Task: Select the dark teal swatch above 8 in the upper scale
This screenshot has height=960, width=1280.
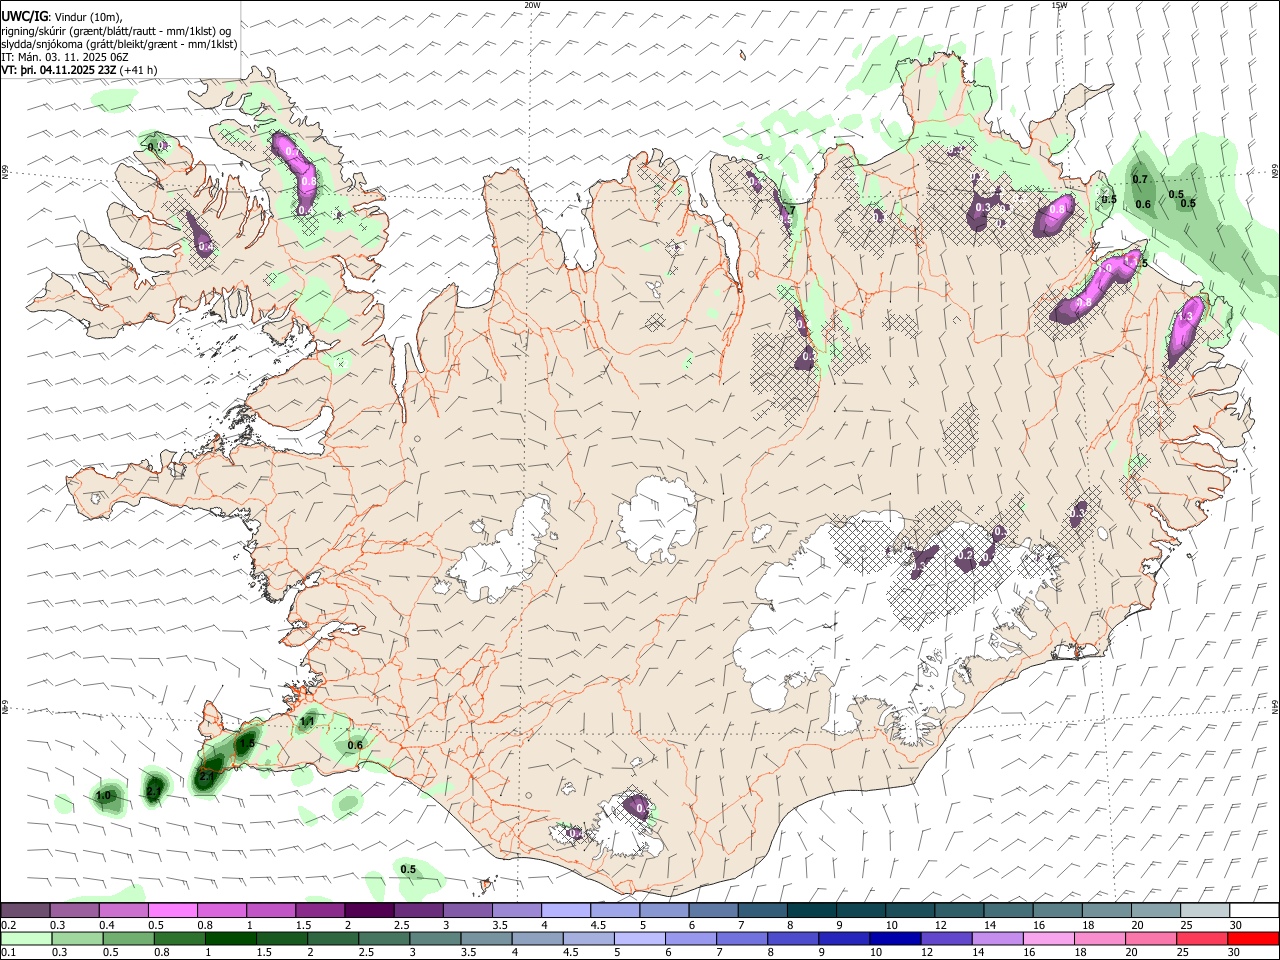Action: (x=812, y=911)
